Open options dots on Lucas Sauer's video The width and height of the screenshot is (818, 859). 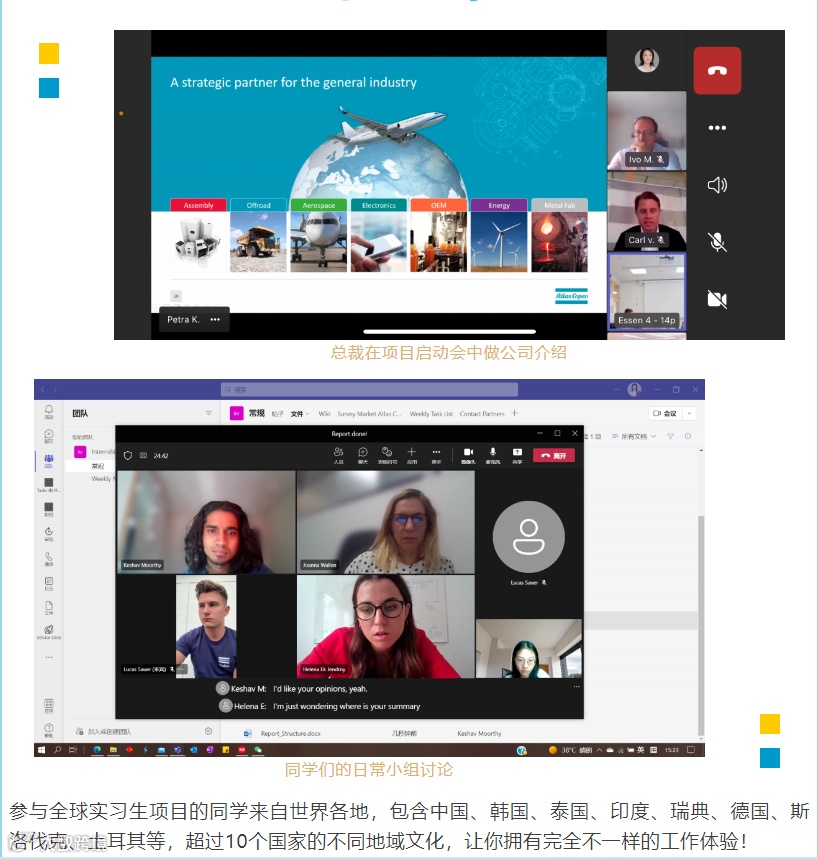coord(182,669)
